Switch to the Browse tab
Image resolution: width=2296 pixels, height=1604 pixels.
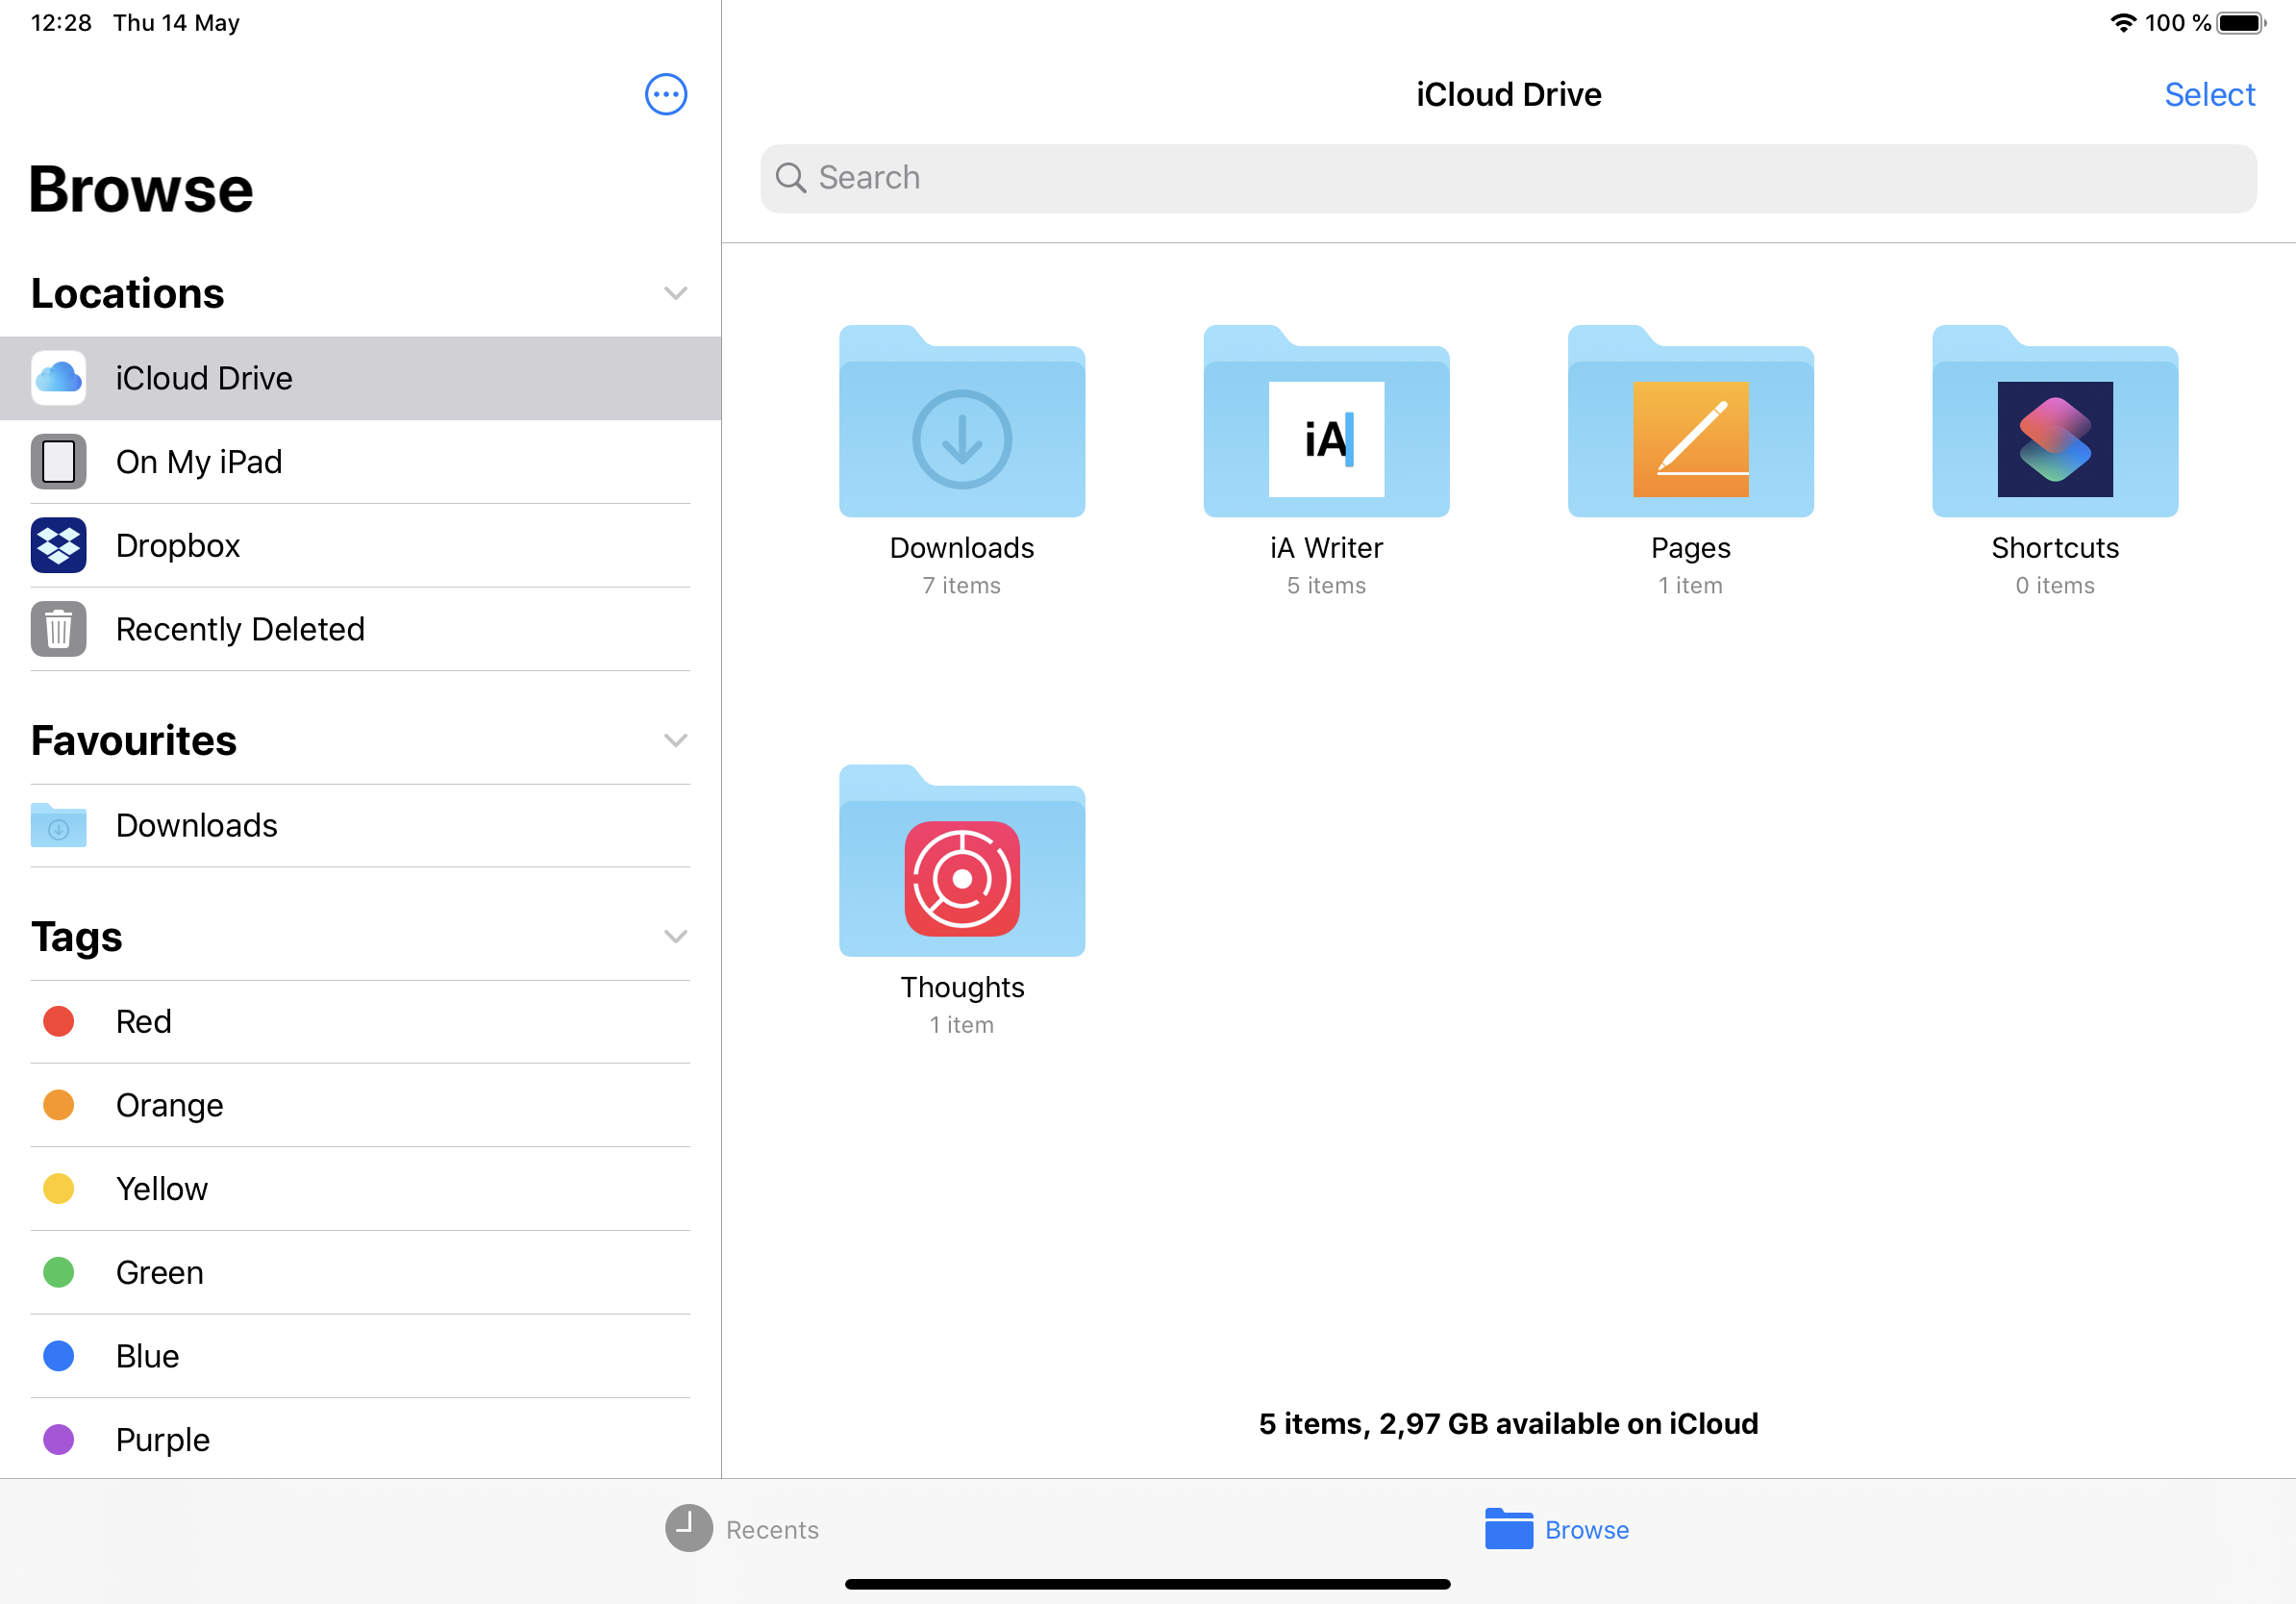click(x=1557, y=1529)
